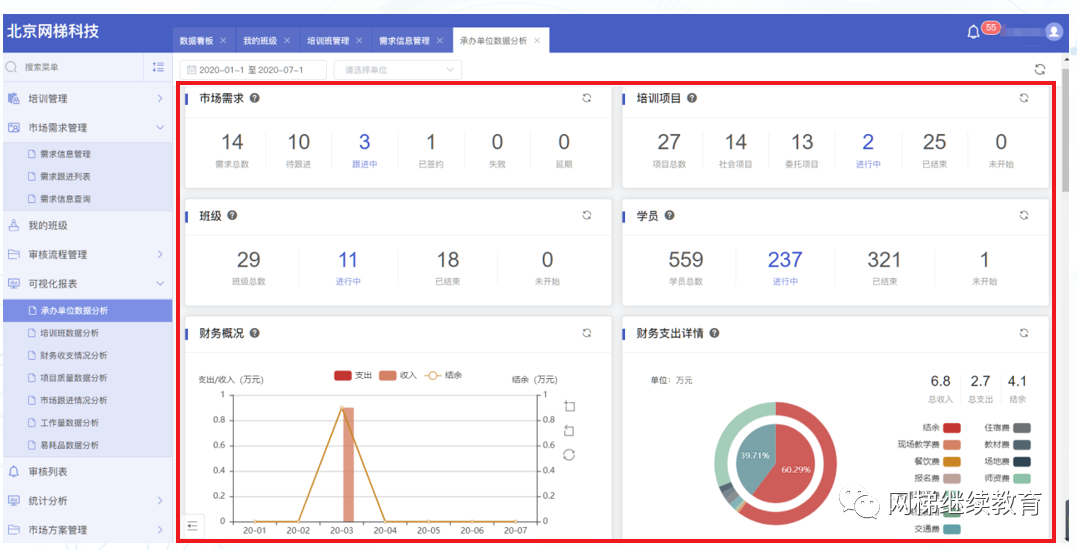Image resolution: width=1077 pixels, height=550 pixels.
Task: Collapse the 可视化报表 menu
Action: point(87,284)
